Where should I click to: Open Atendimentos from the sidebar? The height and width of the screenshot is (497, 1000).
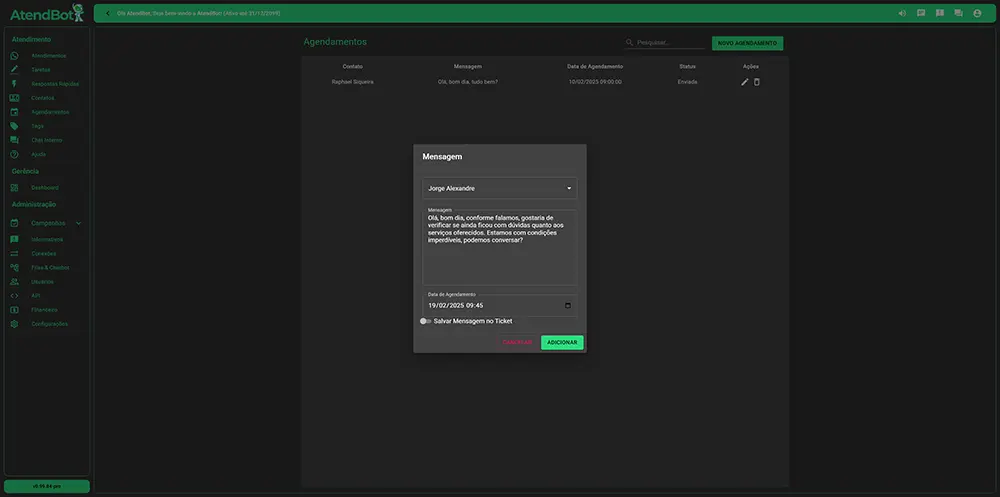(x=48, y=56)
